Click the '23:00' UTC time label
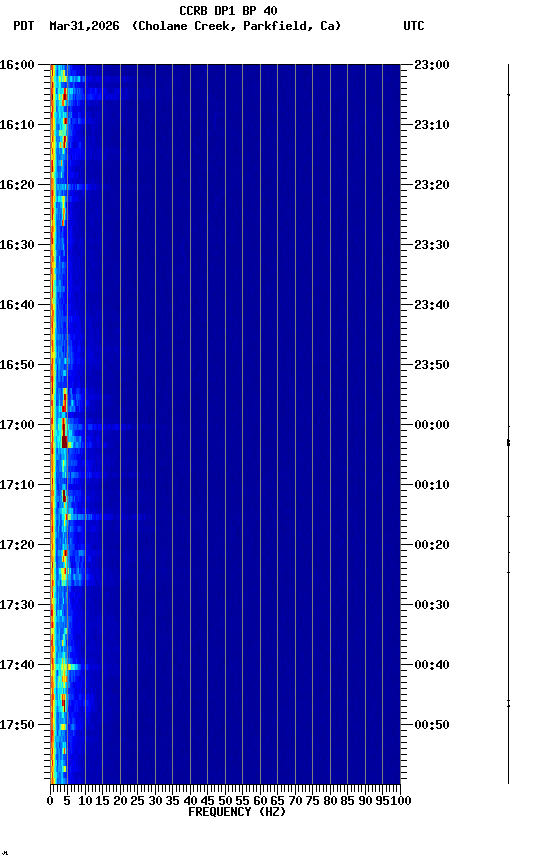Image resolution: width=552 pixels, height=864 pixels. [x=432, y=65]
